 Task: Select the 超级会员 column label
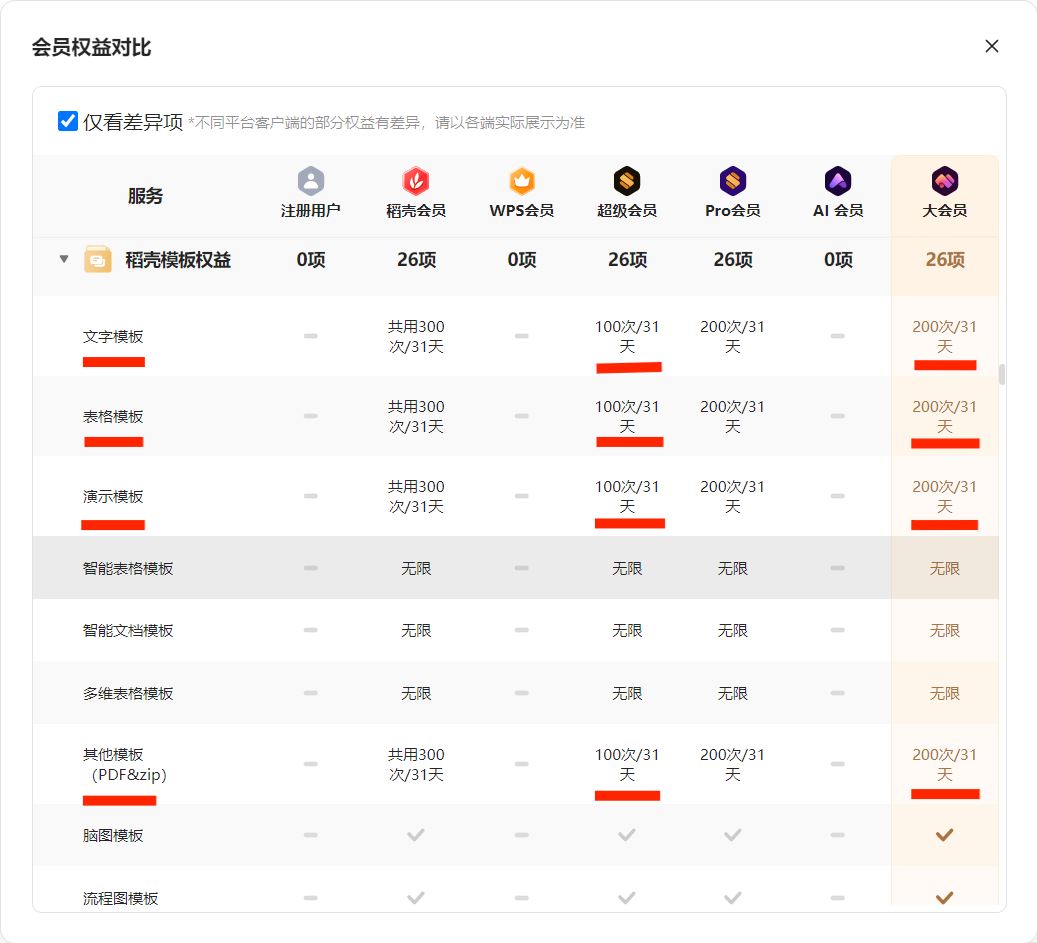coord(627,211)
